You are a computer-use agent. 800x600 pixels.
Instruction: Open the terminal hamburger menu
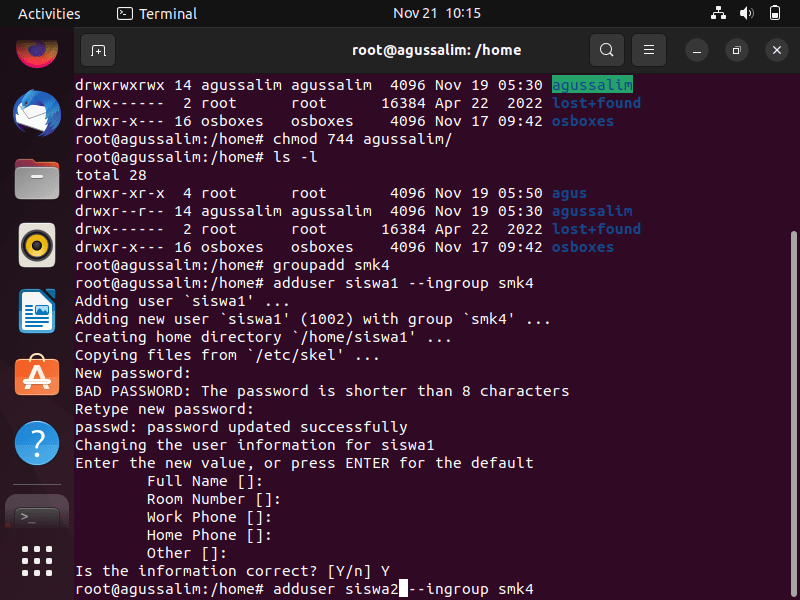(x=648, y=50)
